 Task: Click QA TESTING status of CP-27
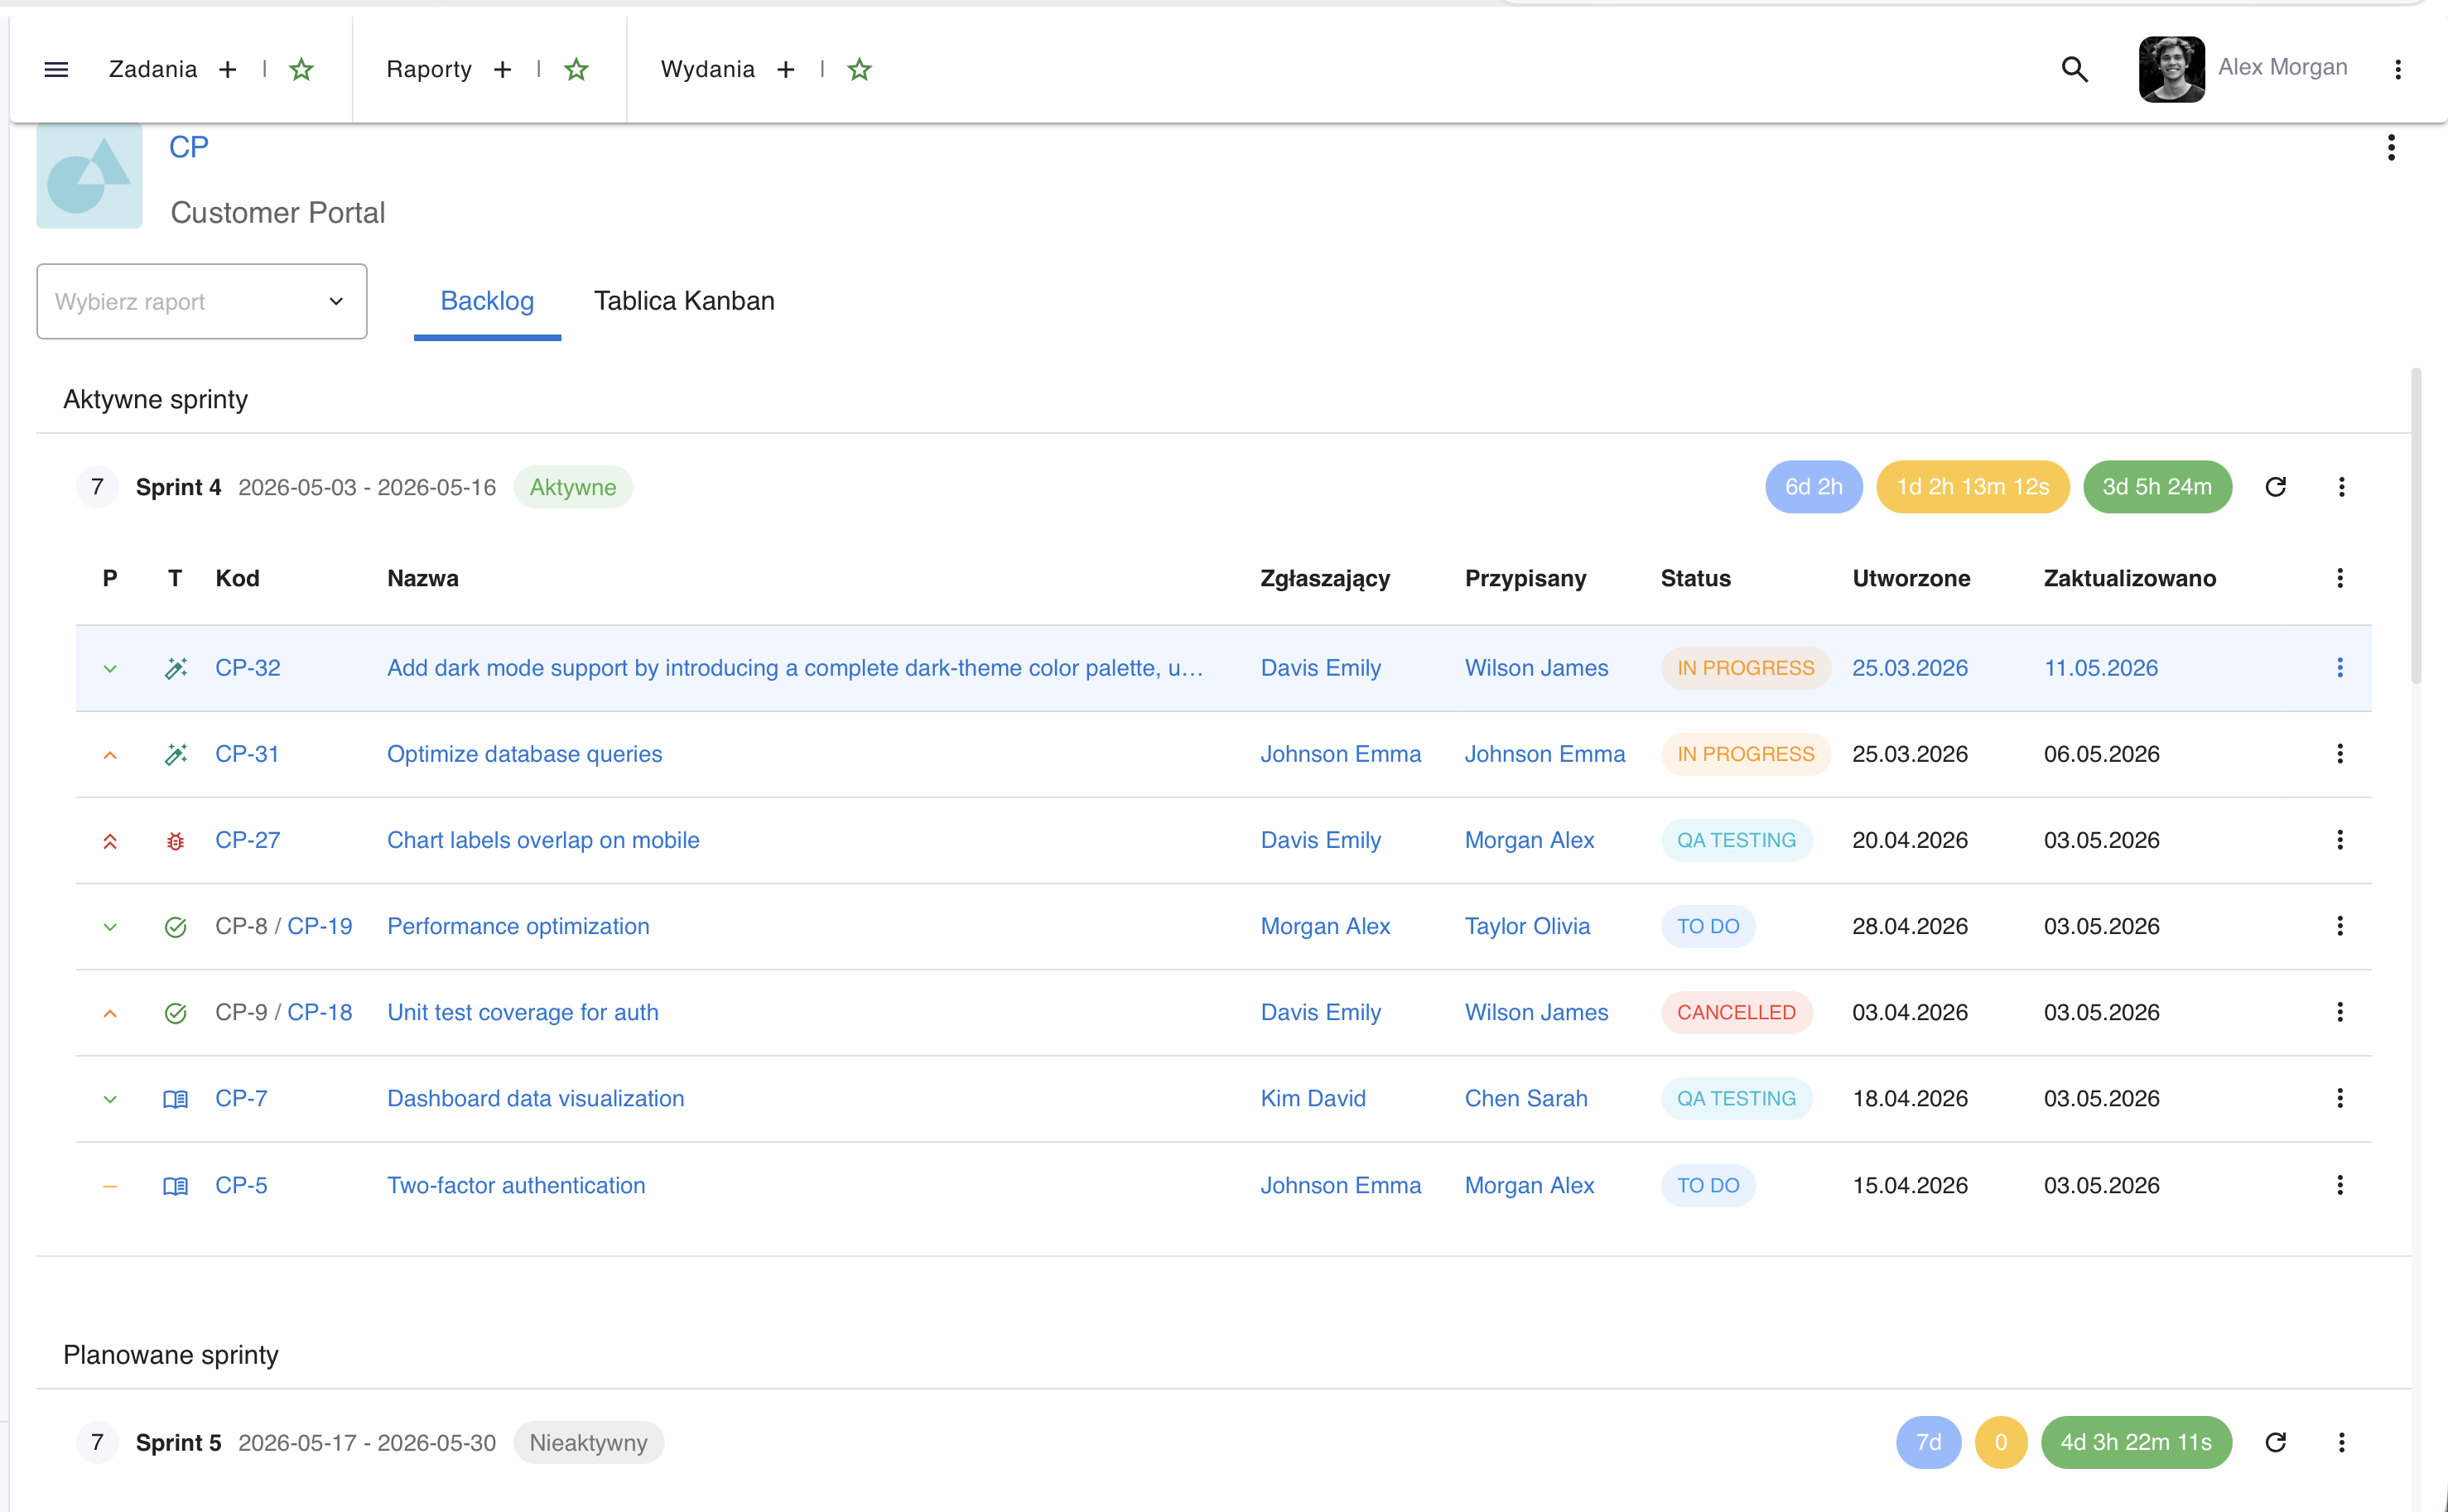1736,839
